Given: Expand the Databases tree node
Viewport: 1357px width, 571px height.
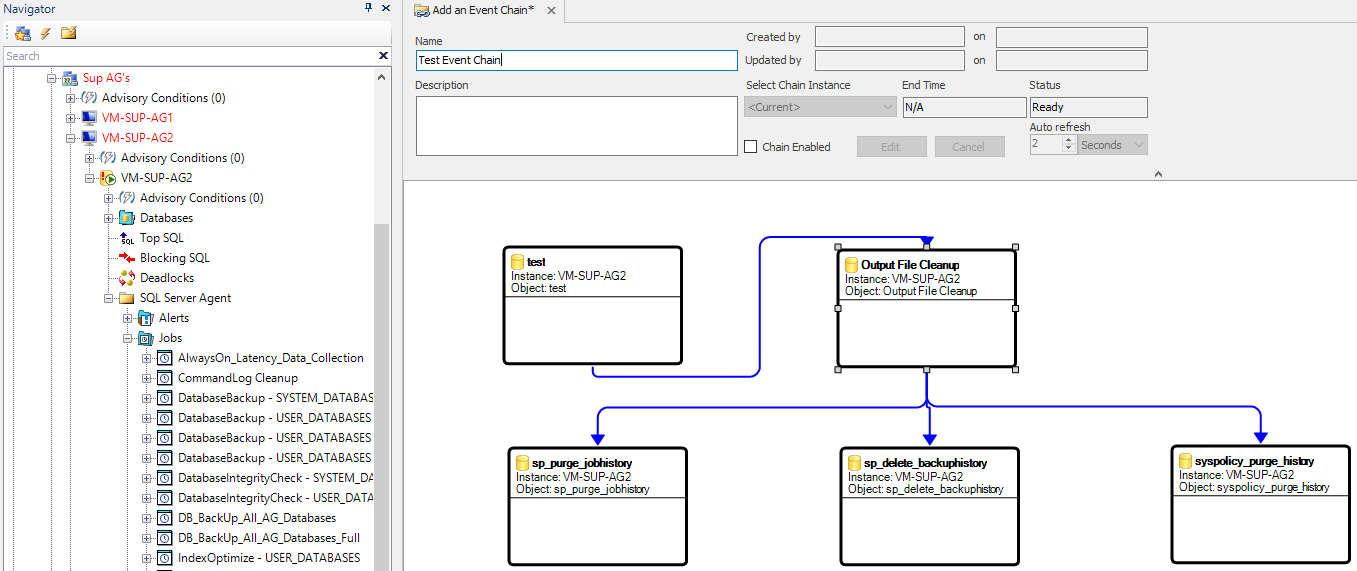Looking at the screenshot, I should click(x=108, y=218).
